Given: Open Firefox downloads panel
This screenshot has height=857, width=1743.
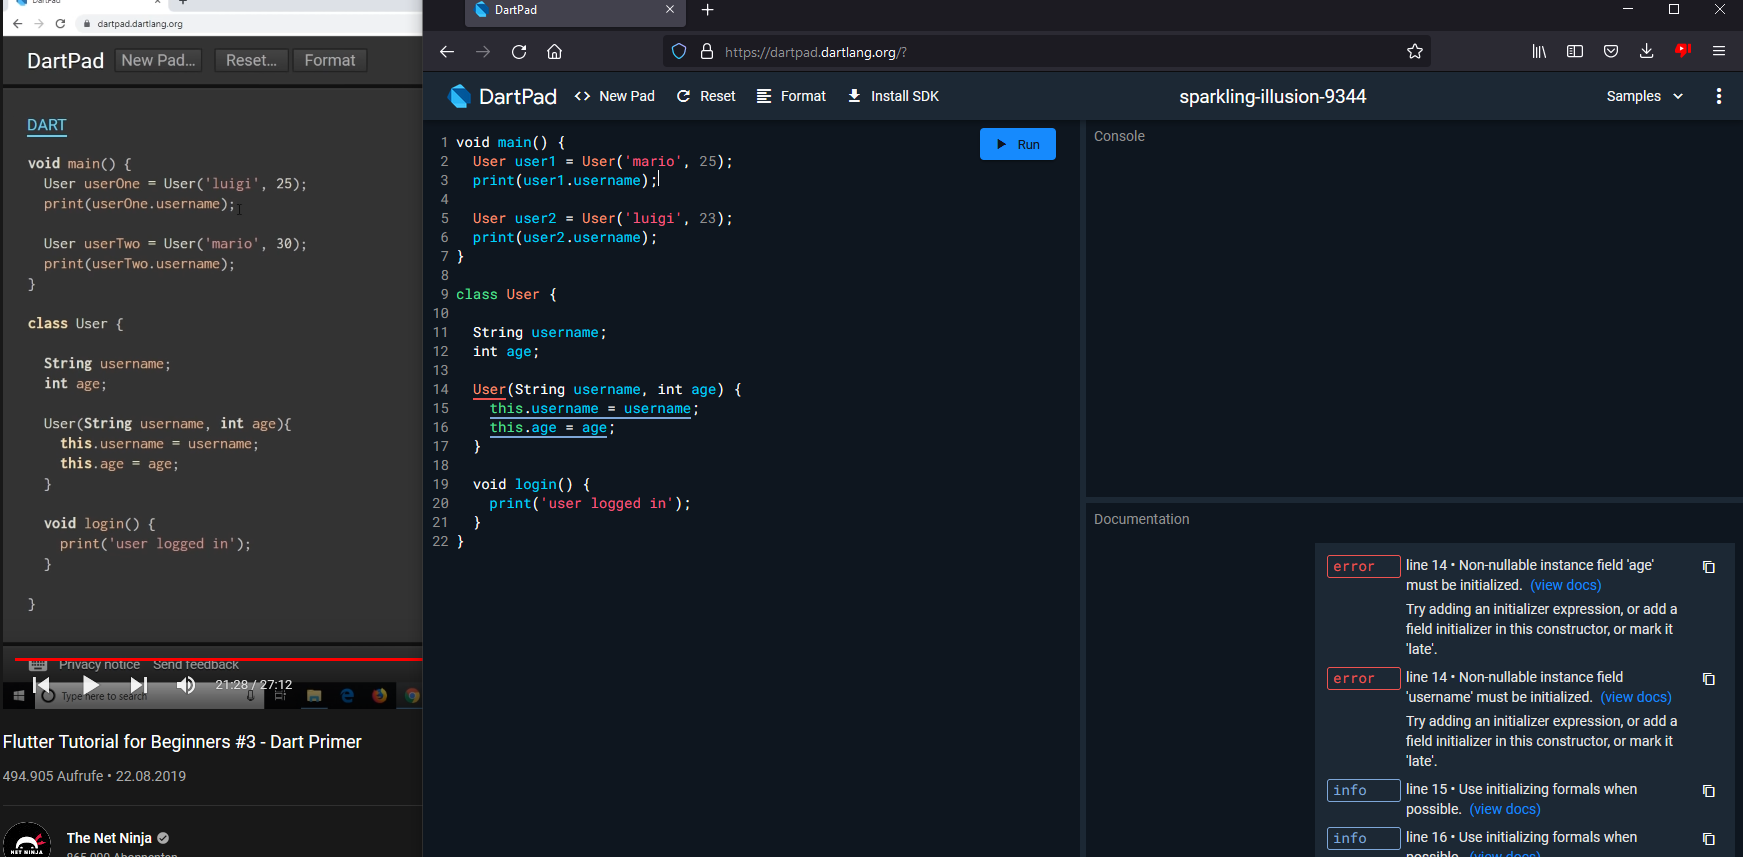Looking at the screenshot, I should pyautogui.click(x=1647, y=52).
